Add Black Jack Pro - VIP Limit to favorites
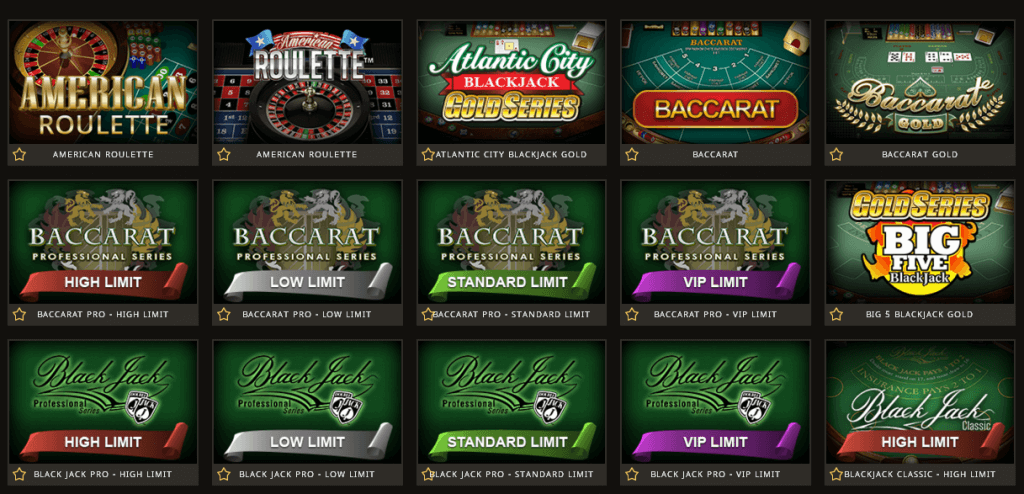The height and width of the screenshot is (494, 1024). tap(632, 474)
